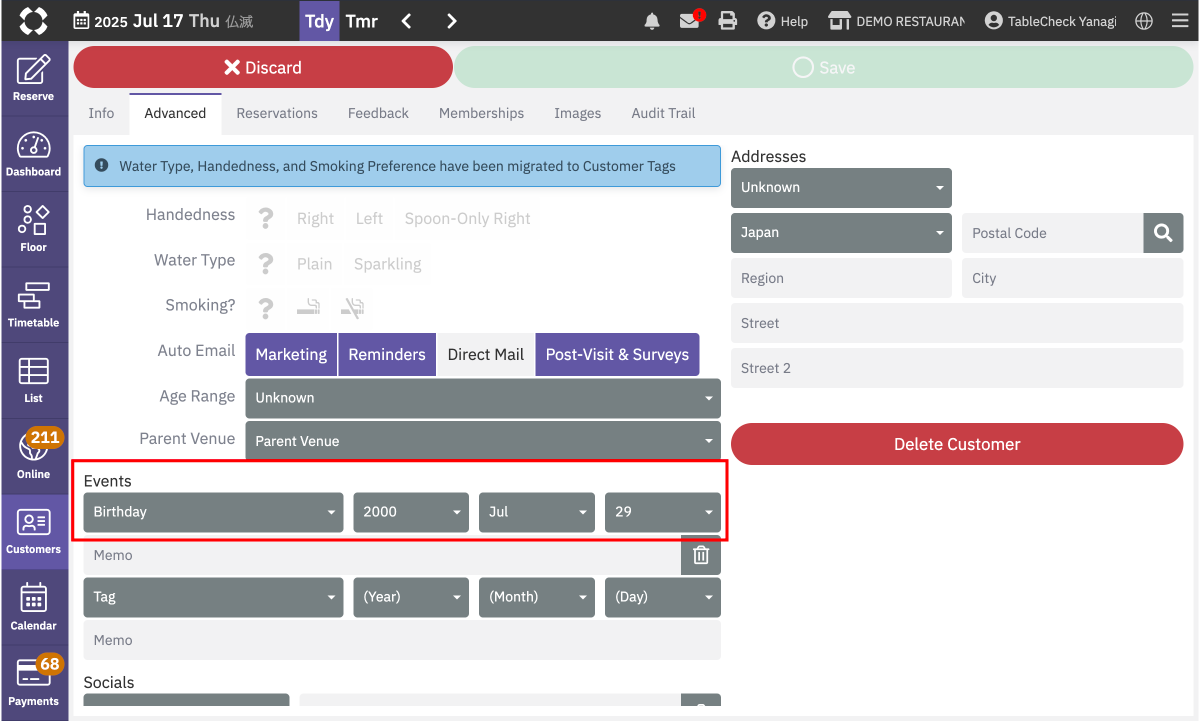
Task: Open the Help link
Action: tap(783, 21)
